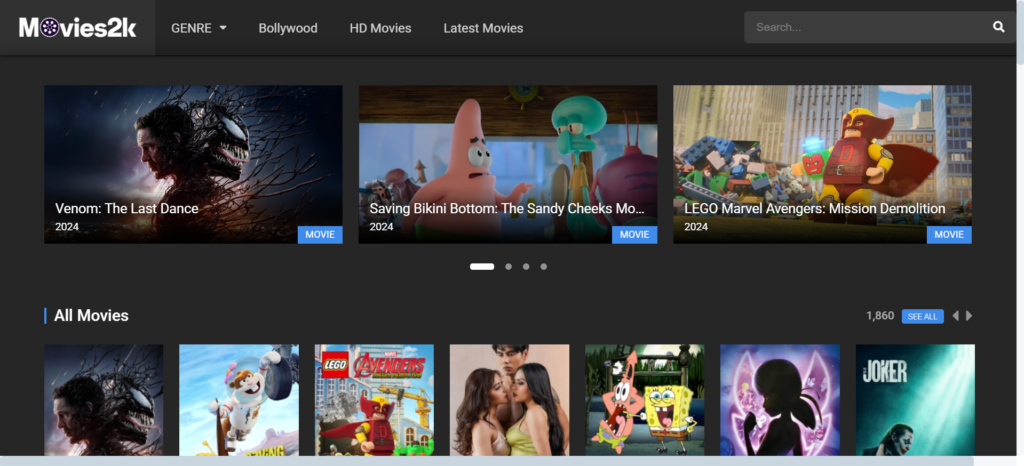Open the Bollywood menu item

pyautogui.click(x=288, y=28)
